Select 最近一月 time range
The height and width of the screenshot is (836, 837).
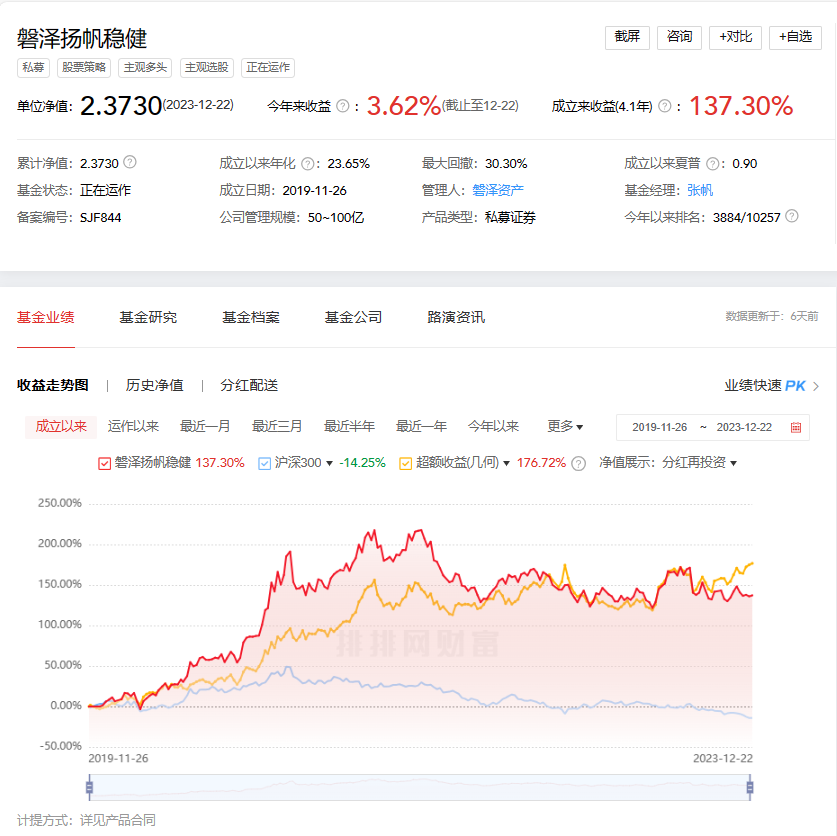(x=205, y=427)
